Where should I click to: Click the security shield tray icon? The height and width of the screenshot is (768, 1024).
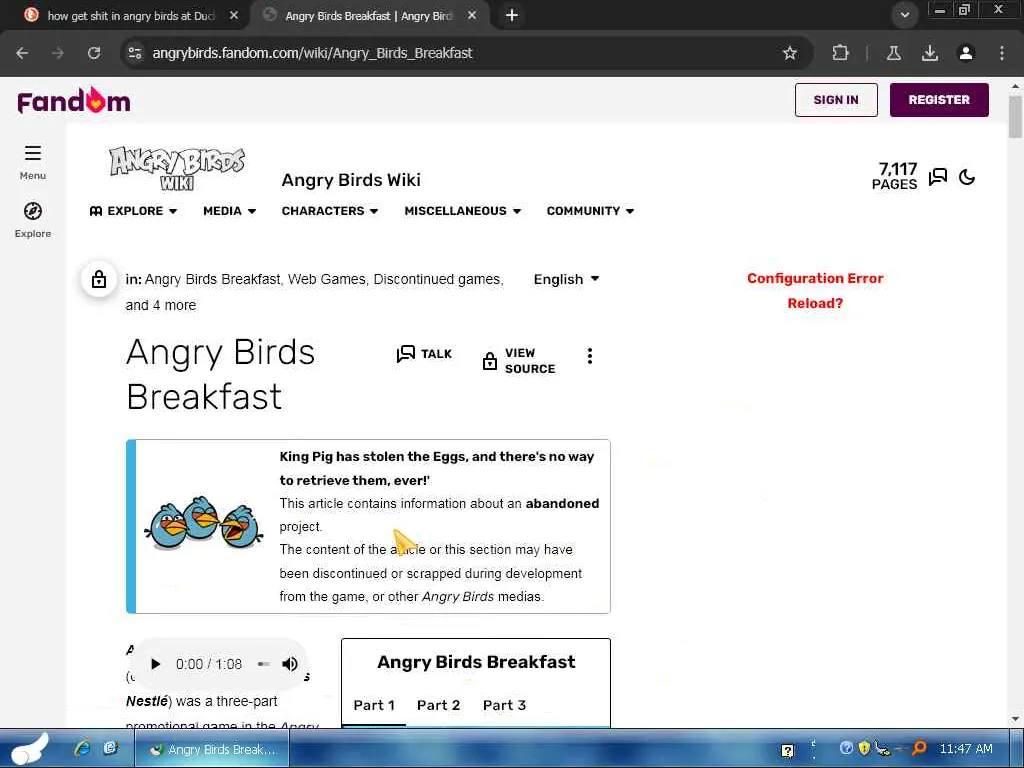pos(864,748)
